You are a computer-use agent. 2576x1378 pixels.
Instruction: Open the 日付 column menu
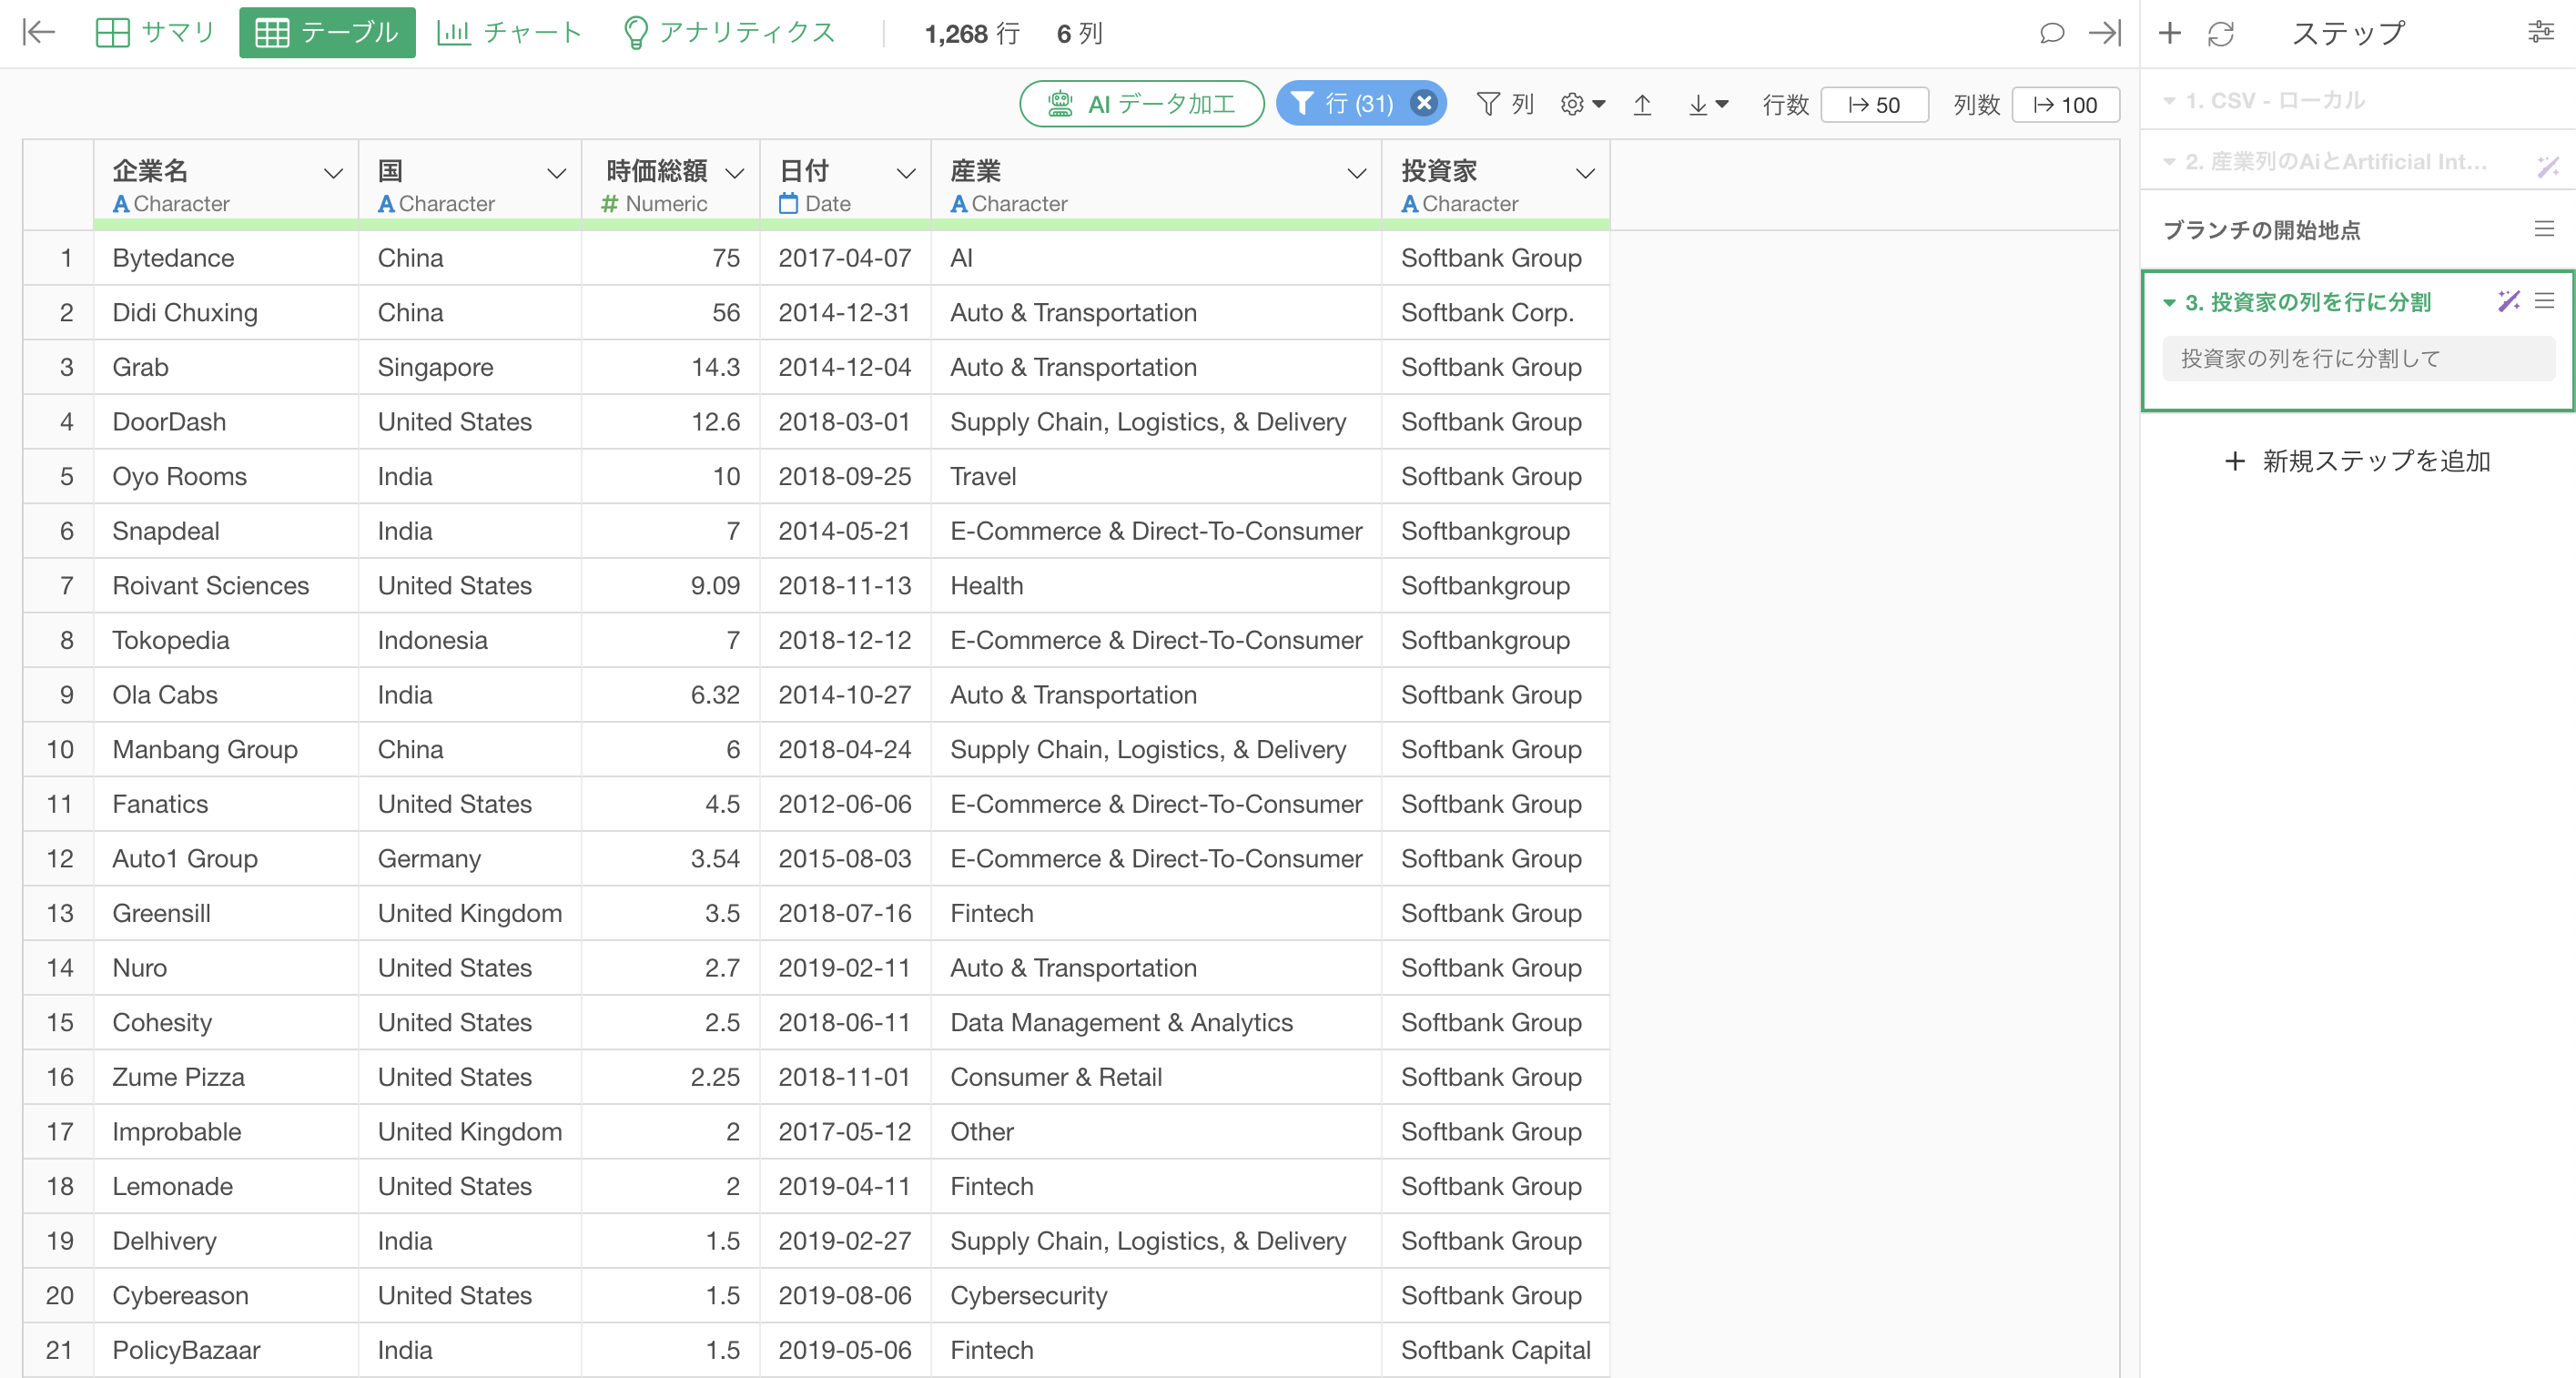click(906, 174)
